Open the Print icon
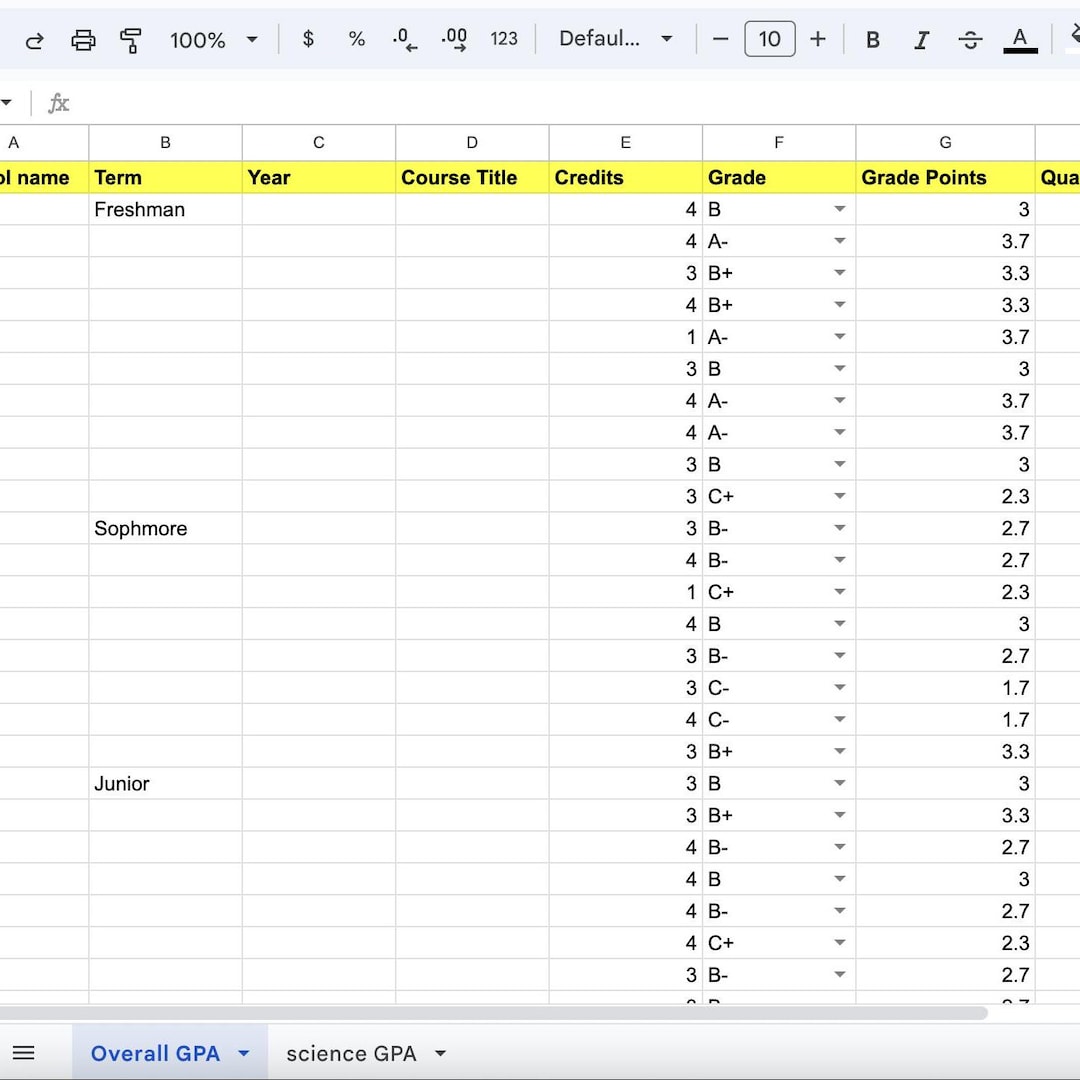 [83, 40]
